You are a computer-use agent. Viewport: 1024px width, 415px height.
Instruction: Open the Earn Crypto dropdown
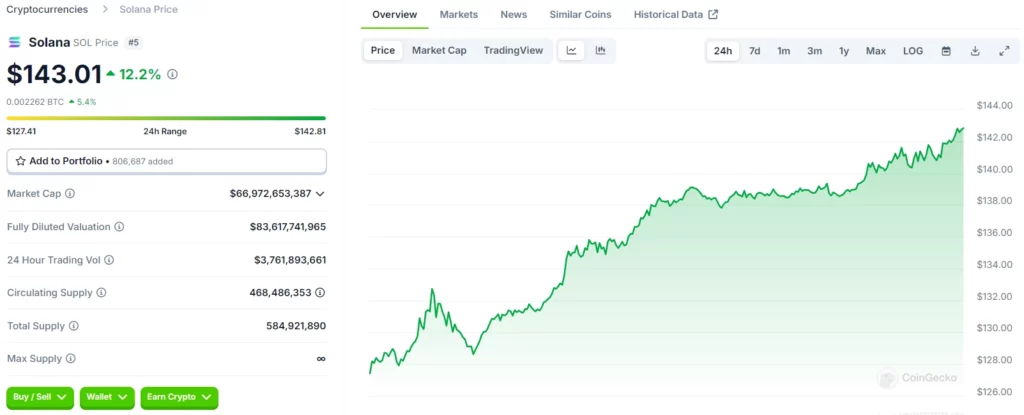[180, 397]
